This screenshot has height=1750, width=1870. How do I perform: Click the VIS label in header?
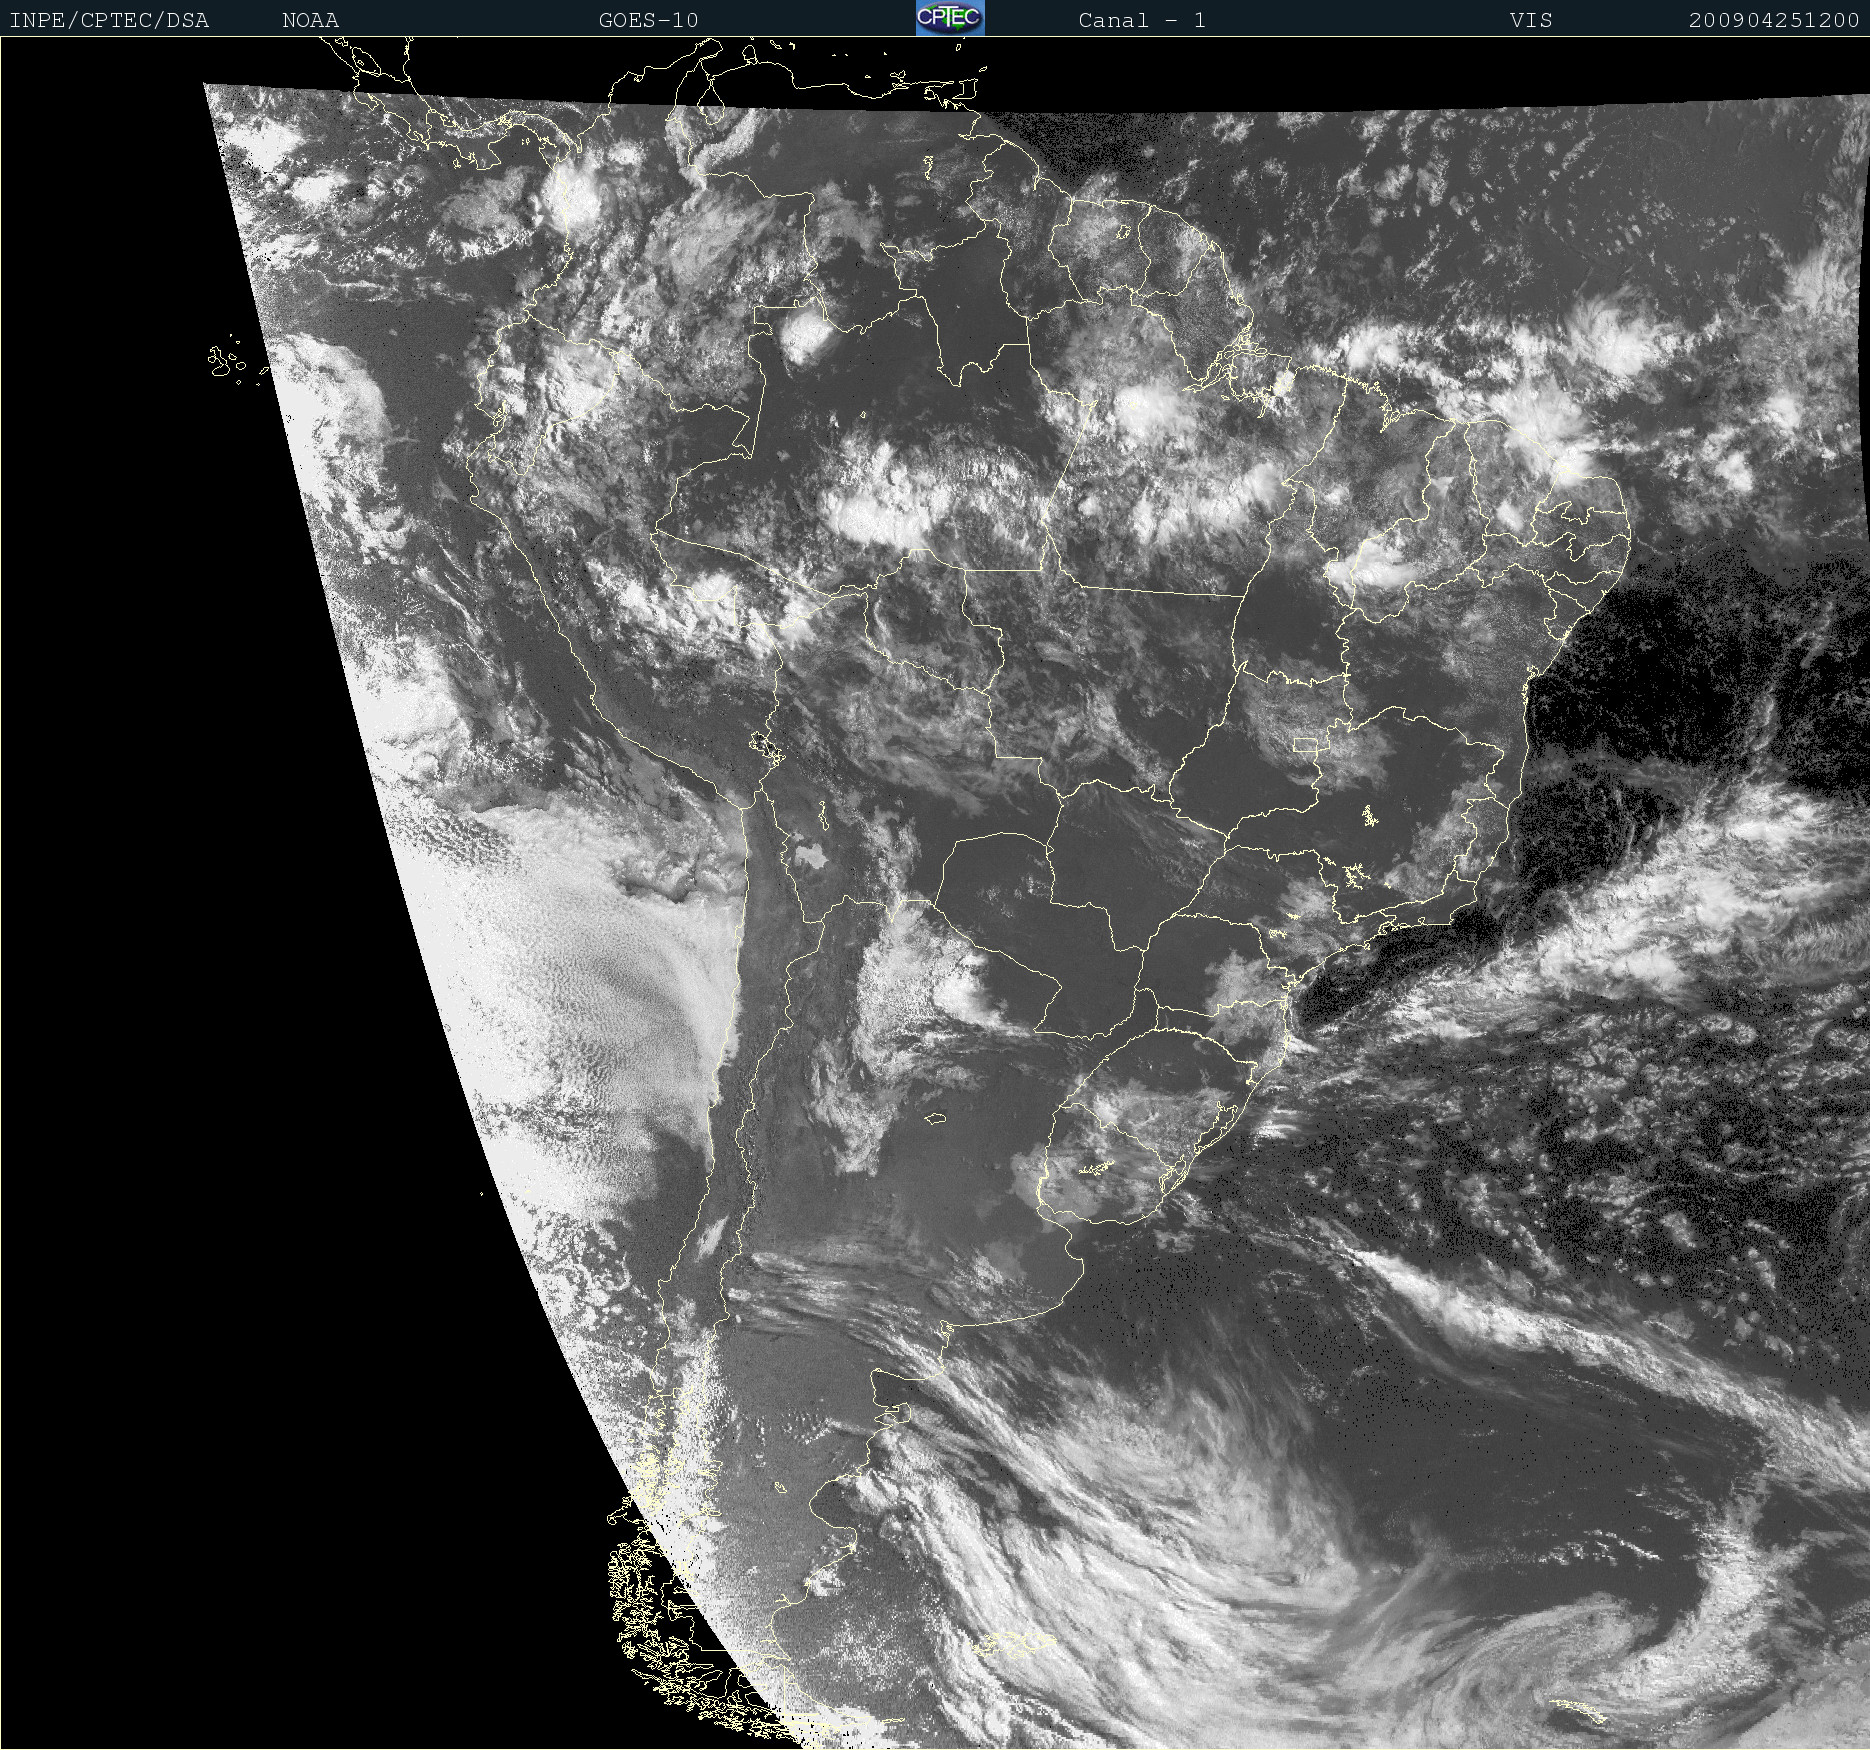(x=1531, y=20)
